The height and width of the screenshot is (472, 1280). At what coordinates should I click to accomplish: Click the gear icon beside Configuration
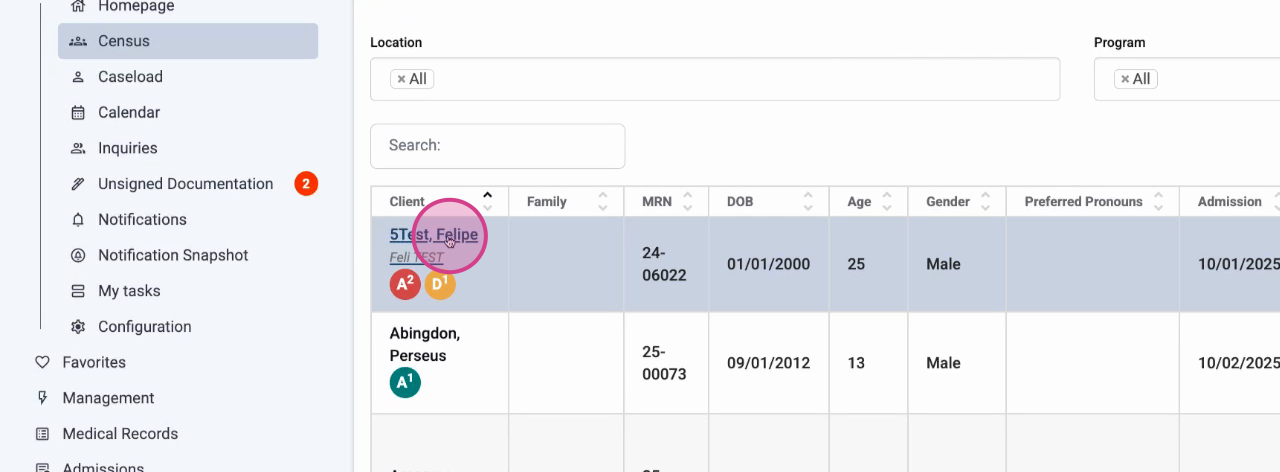(78, 327)
